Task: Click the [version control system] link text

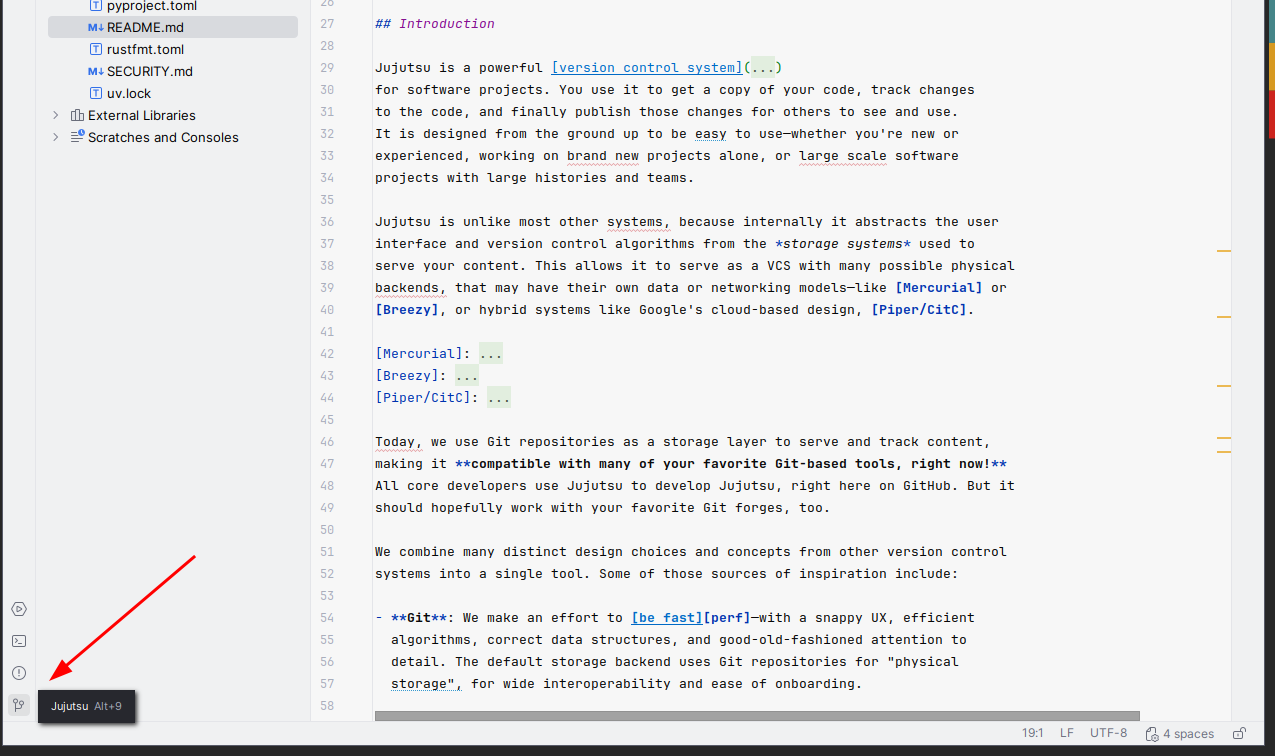Action: 647,68
